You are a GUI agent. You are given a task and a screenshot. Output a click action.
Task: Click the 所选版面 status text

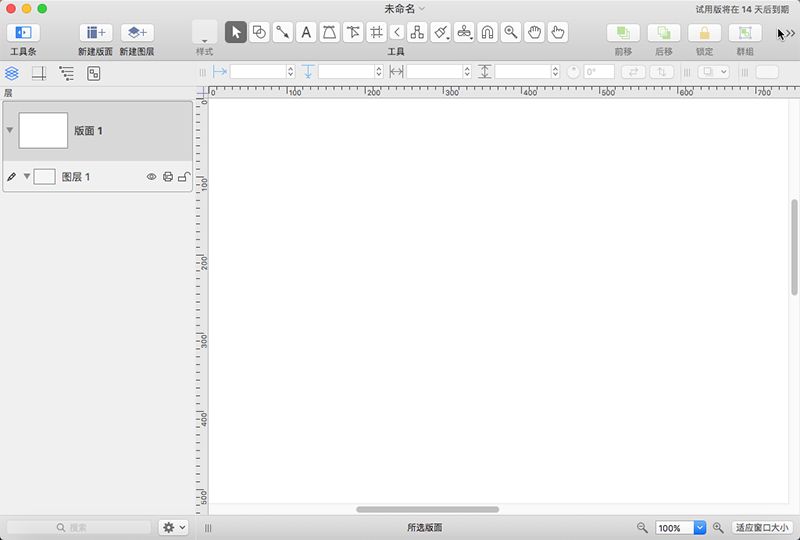pos(424,528)
